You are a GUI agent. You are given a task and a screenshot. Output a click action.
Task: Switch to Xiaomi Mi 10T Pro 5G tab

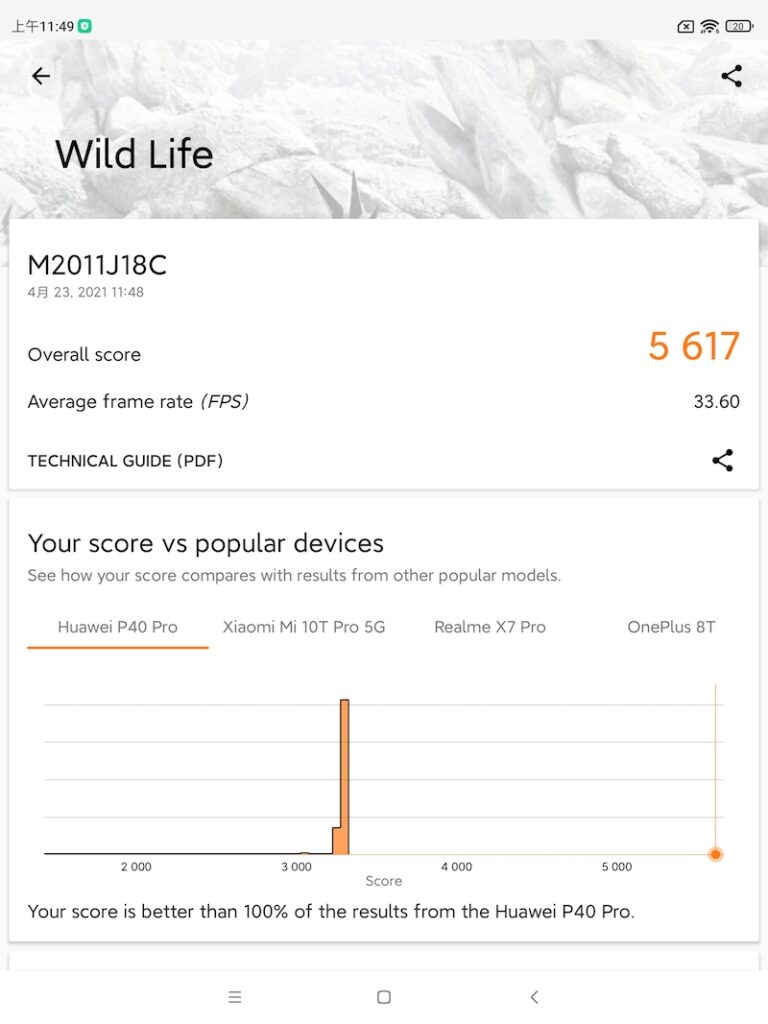[304, 627]
